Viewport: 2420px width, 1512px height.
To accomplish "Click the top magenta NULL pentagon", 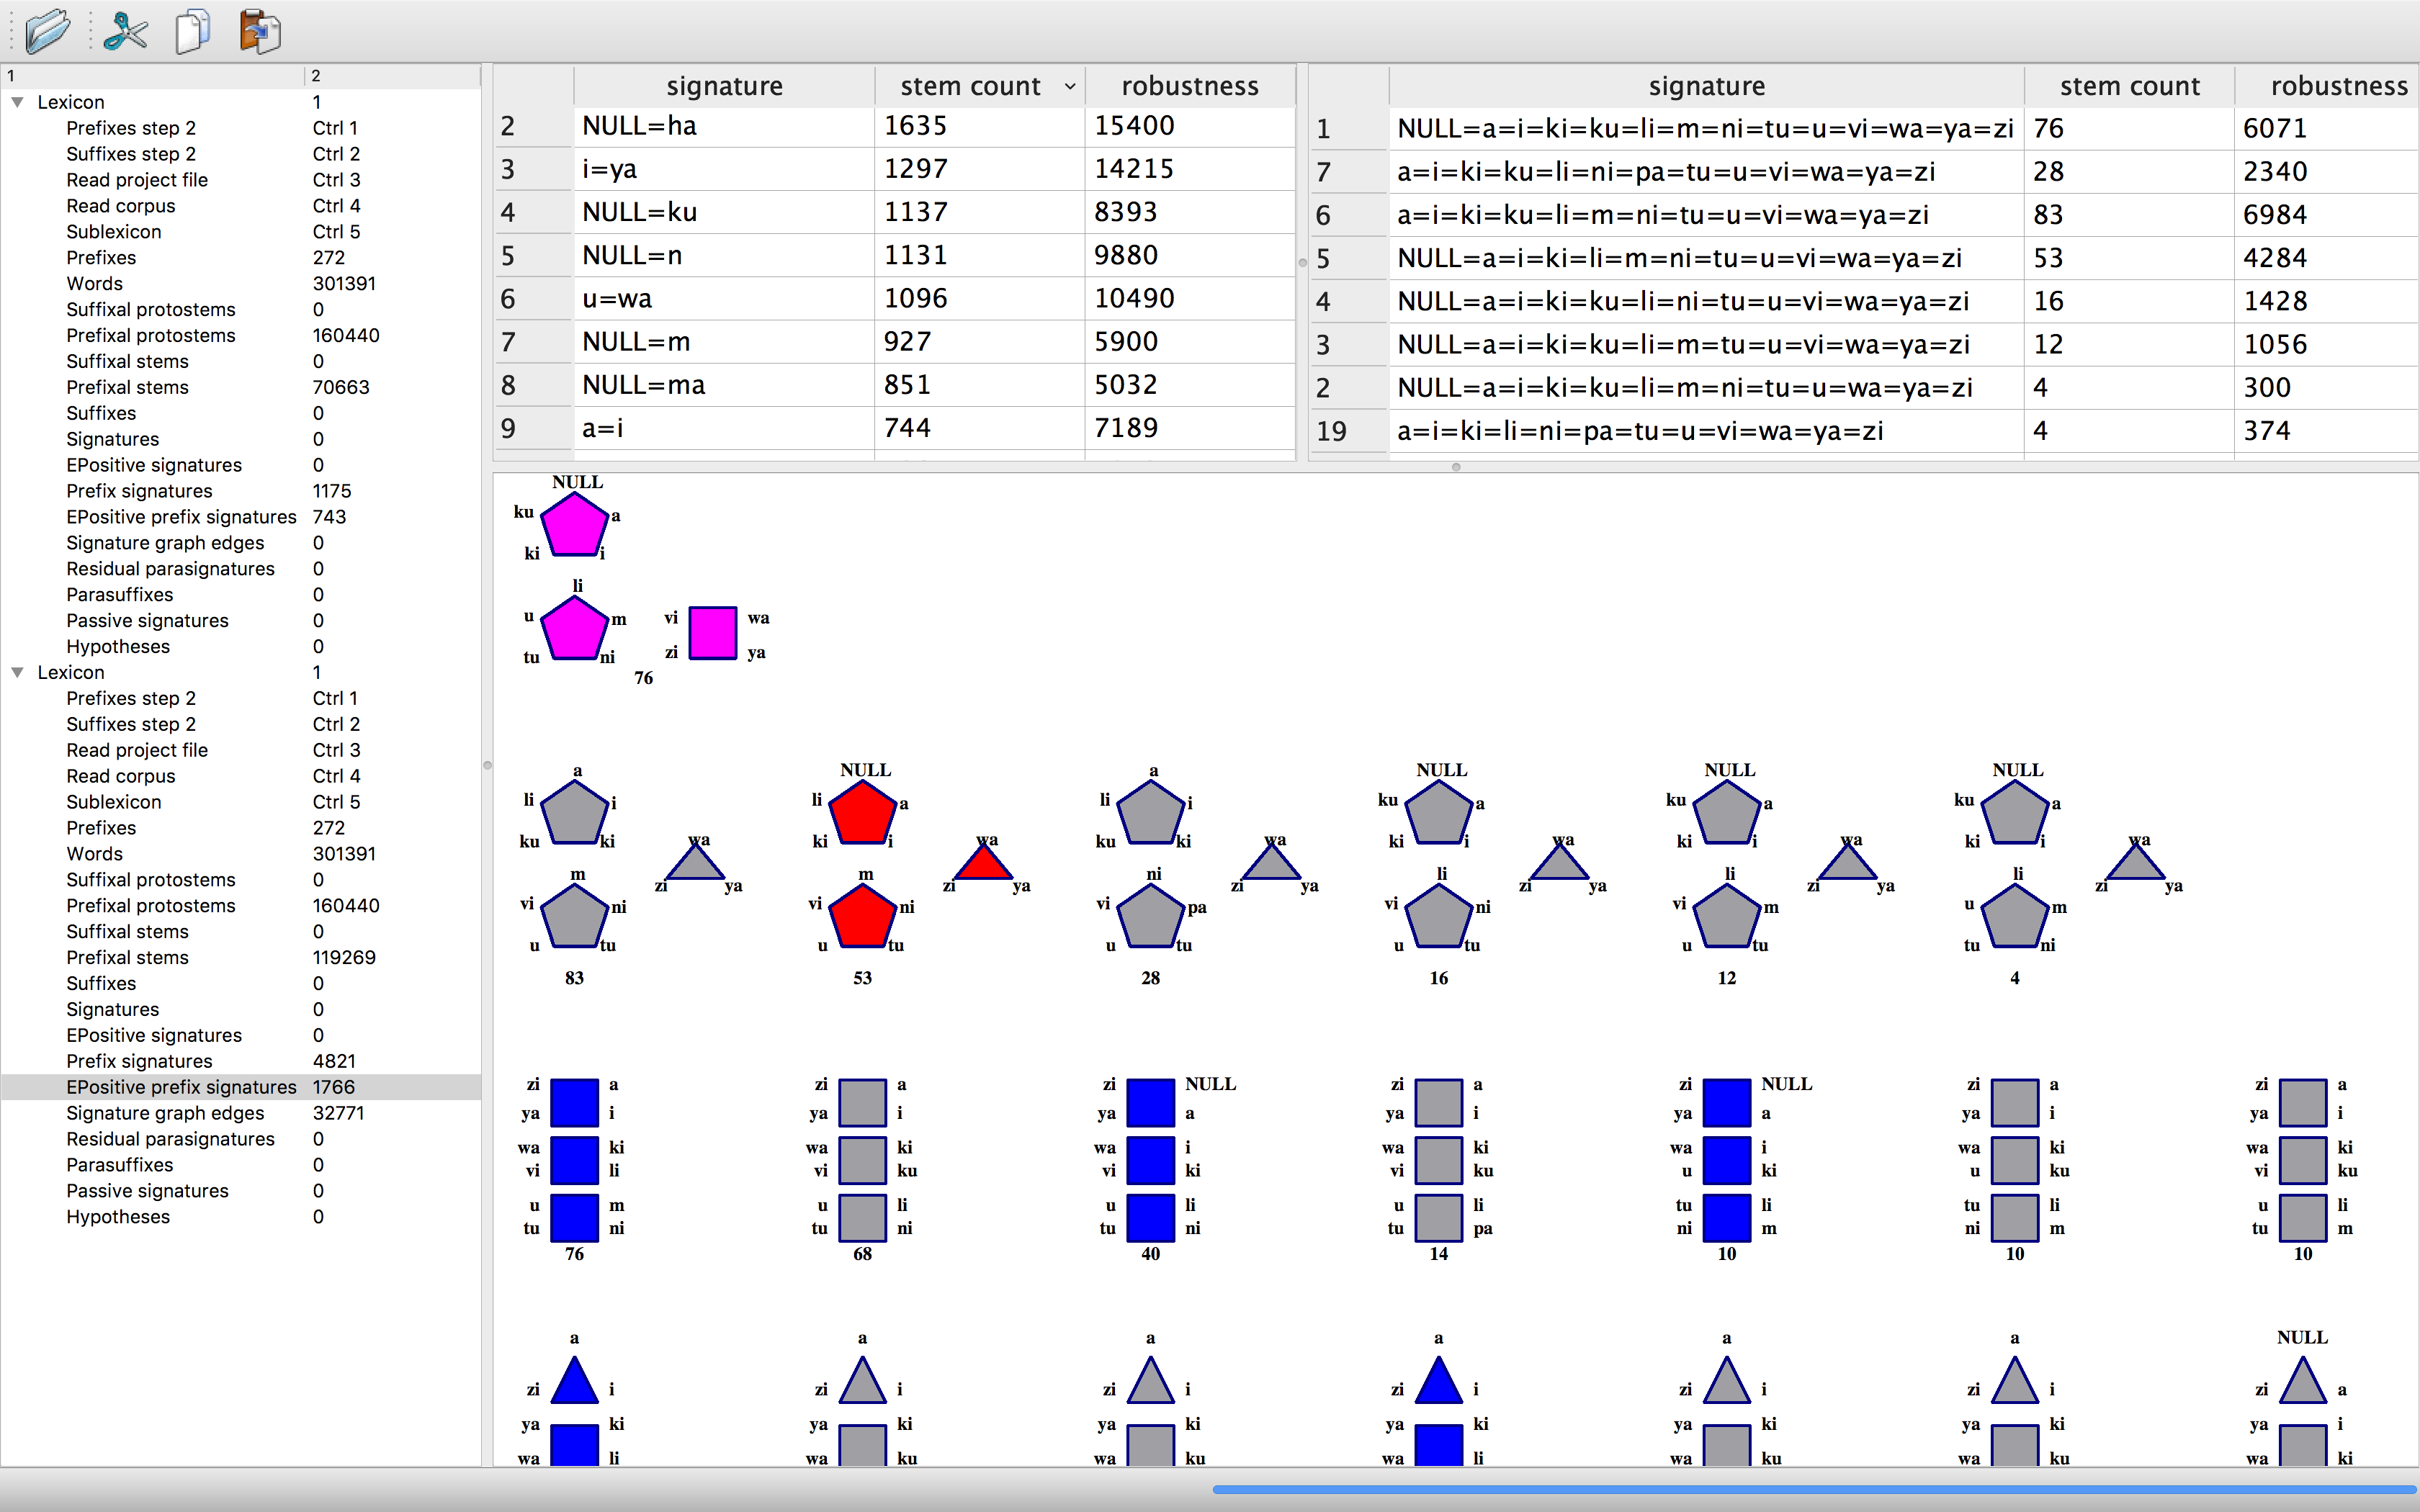I will click(575, 525).
